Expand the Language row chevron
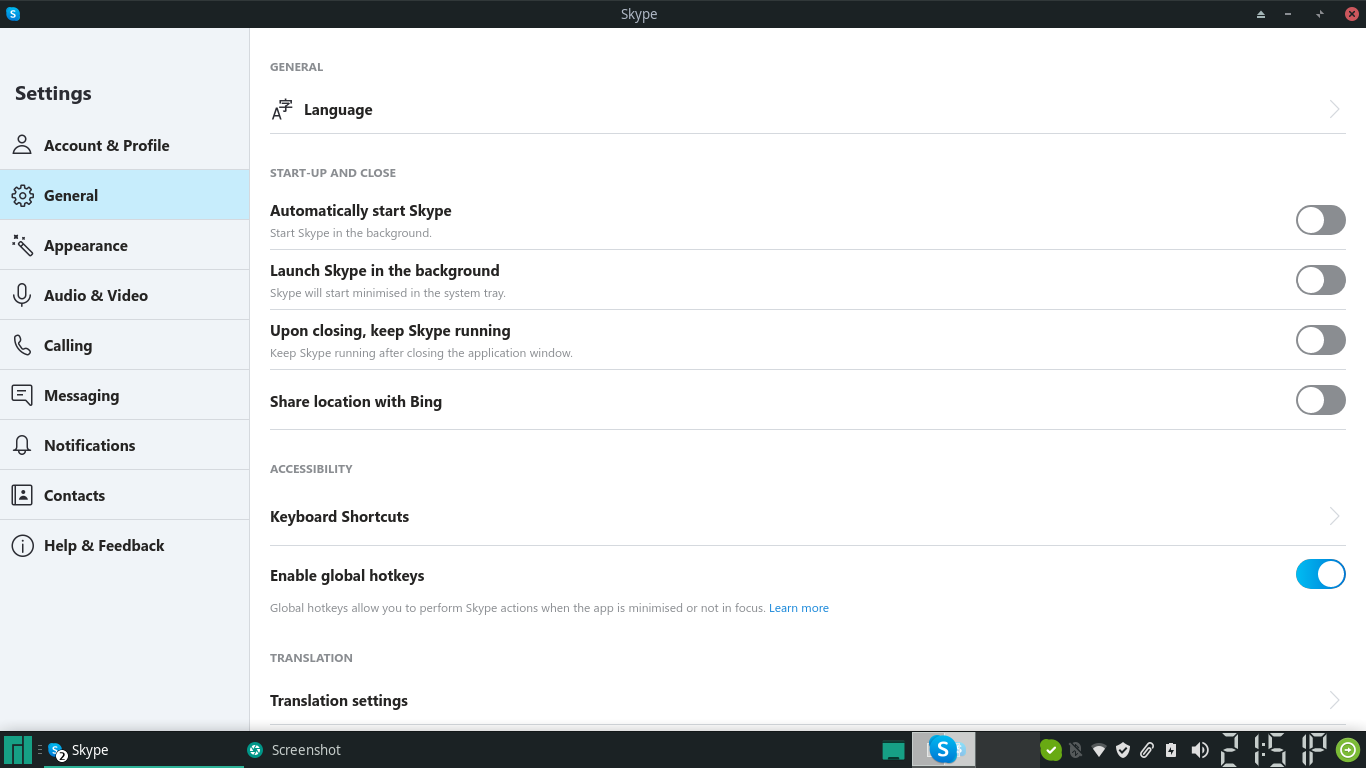 pyautogui.click(x=1335, y=109)
